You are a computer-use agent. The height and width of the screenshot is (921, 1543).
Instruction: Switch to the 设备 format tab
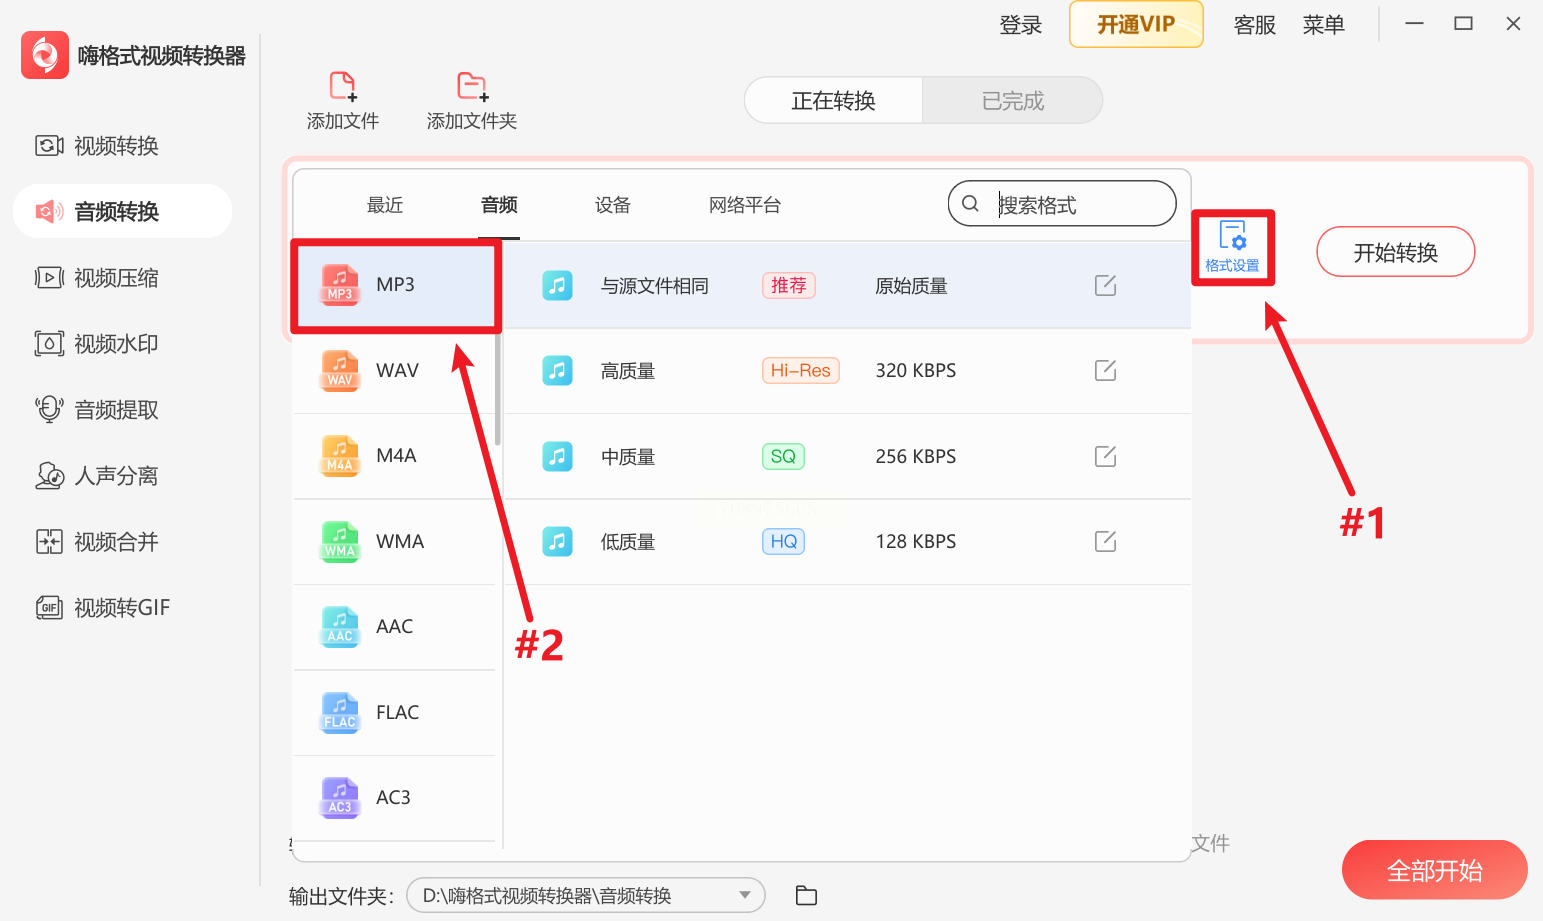612,205
